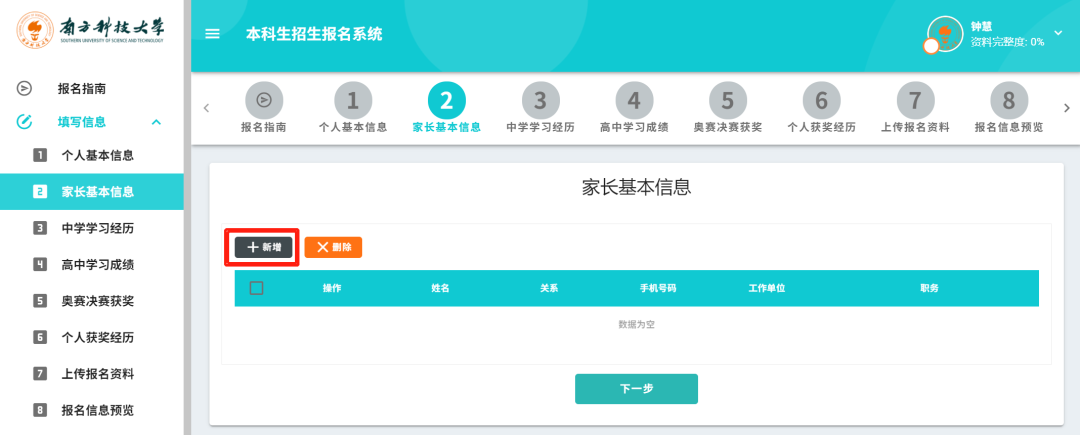Image resolution: width=1080 pixels, height=435 pixels.
Task: Click the step 1 circle icon
Action: pyautogui.click(x=352, y=100)
